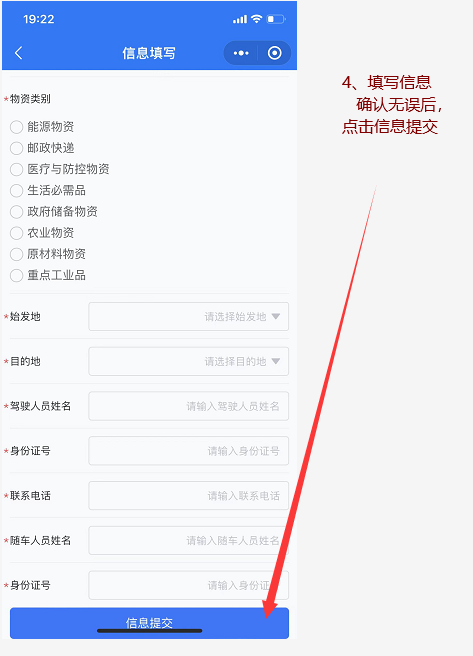Click the 联系电话 input field

(x=189, y=495)
